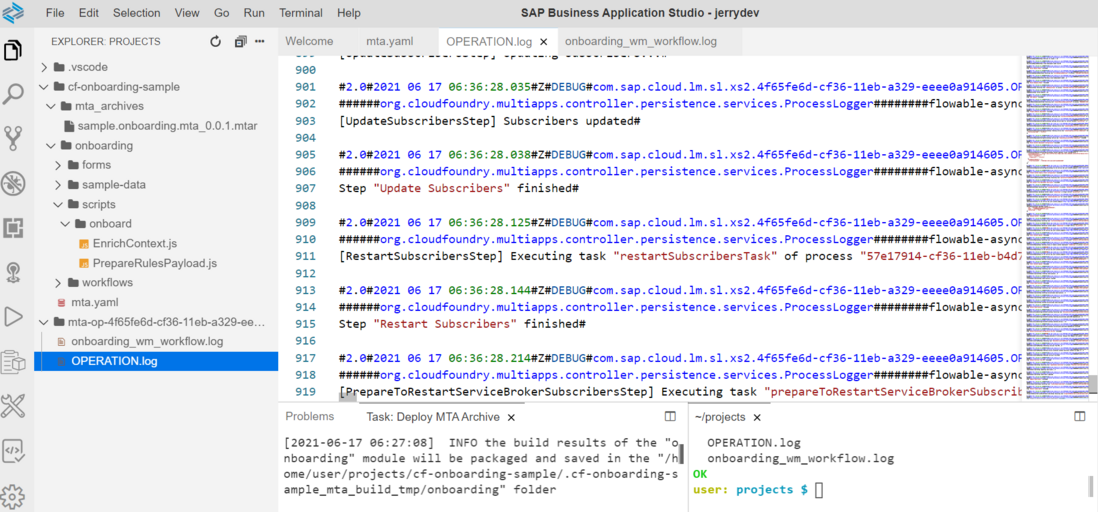Open the Cloud Foundry targets lightbulb icon
The height and width of the screenshot is (512, 1098).
pos(13,272)
